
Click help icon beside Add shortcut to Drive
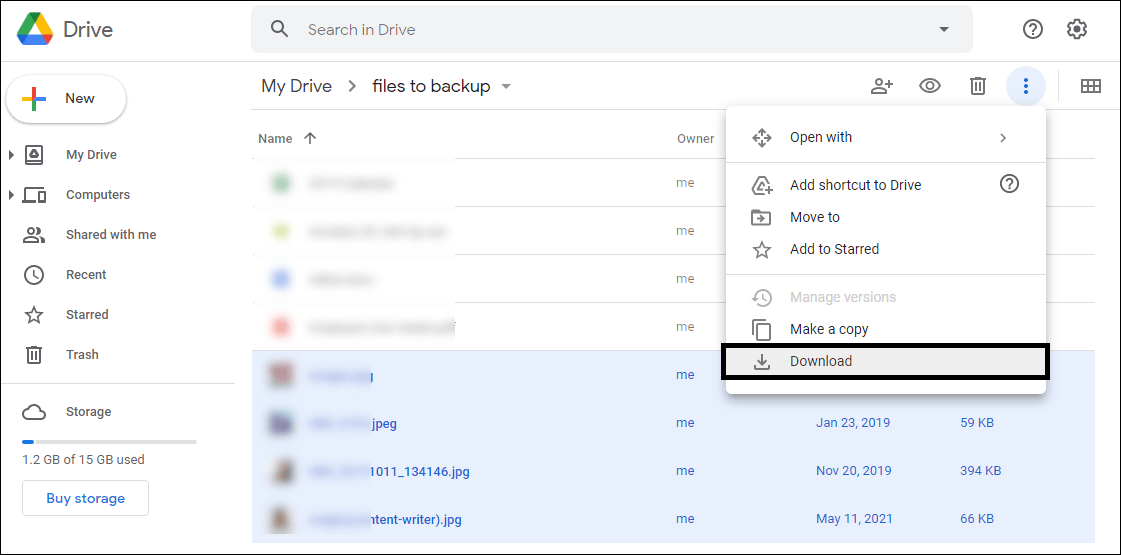point(1009,184)
